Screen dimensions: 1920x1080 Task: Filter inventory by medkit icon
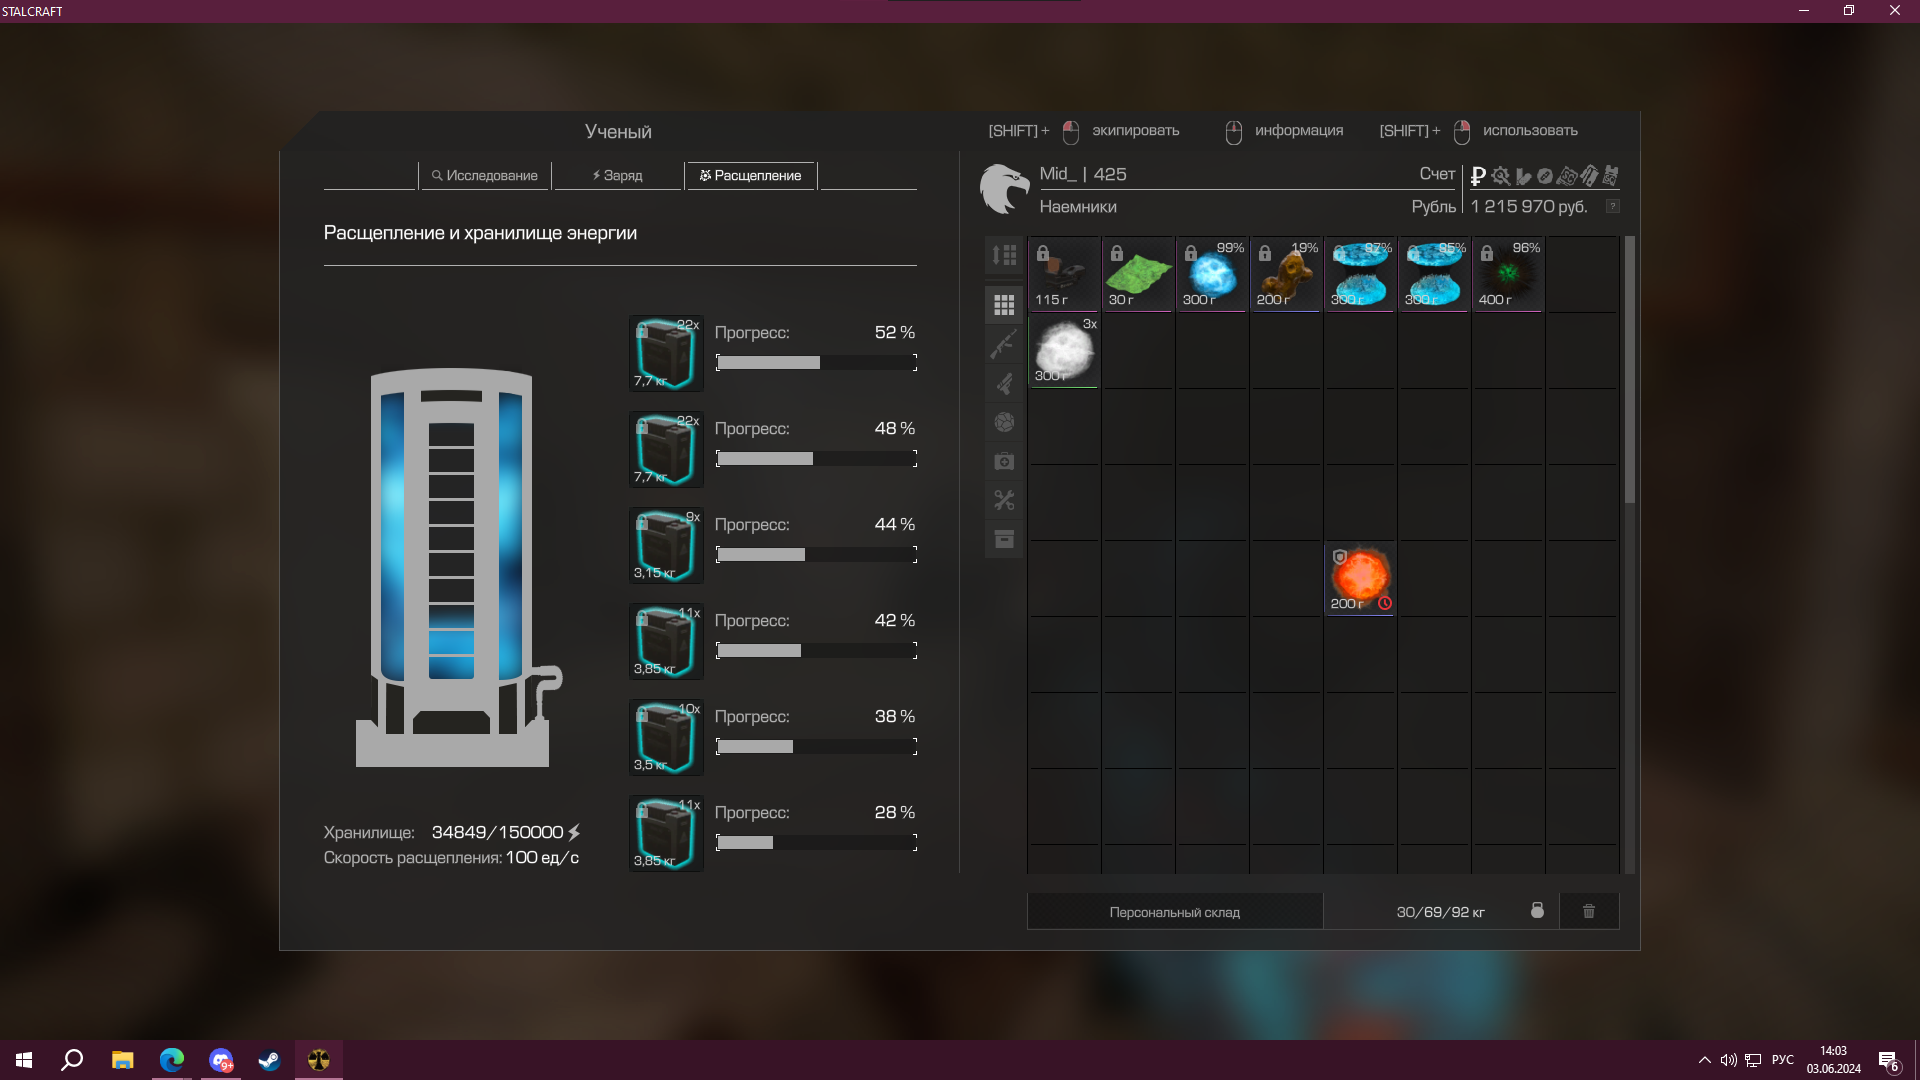point(1004,461)
